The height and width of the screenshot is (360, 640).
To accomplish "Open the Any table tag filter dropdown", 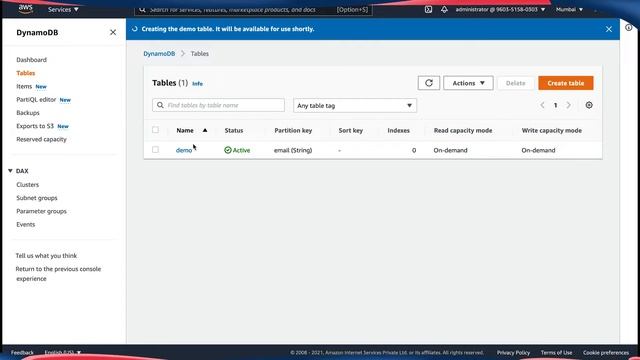I will pos(355,105).
